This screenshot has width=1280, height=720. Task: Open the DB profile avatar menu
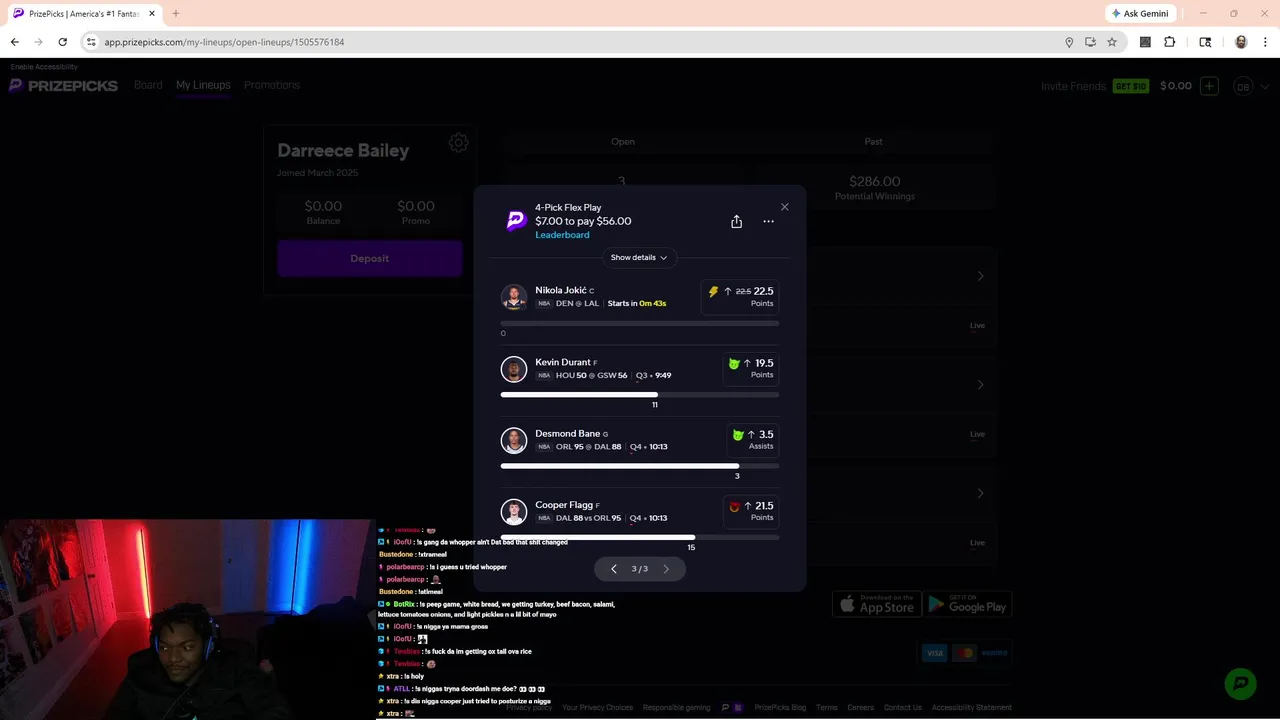[1243, 86]
